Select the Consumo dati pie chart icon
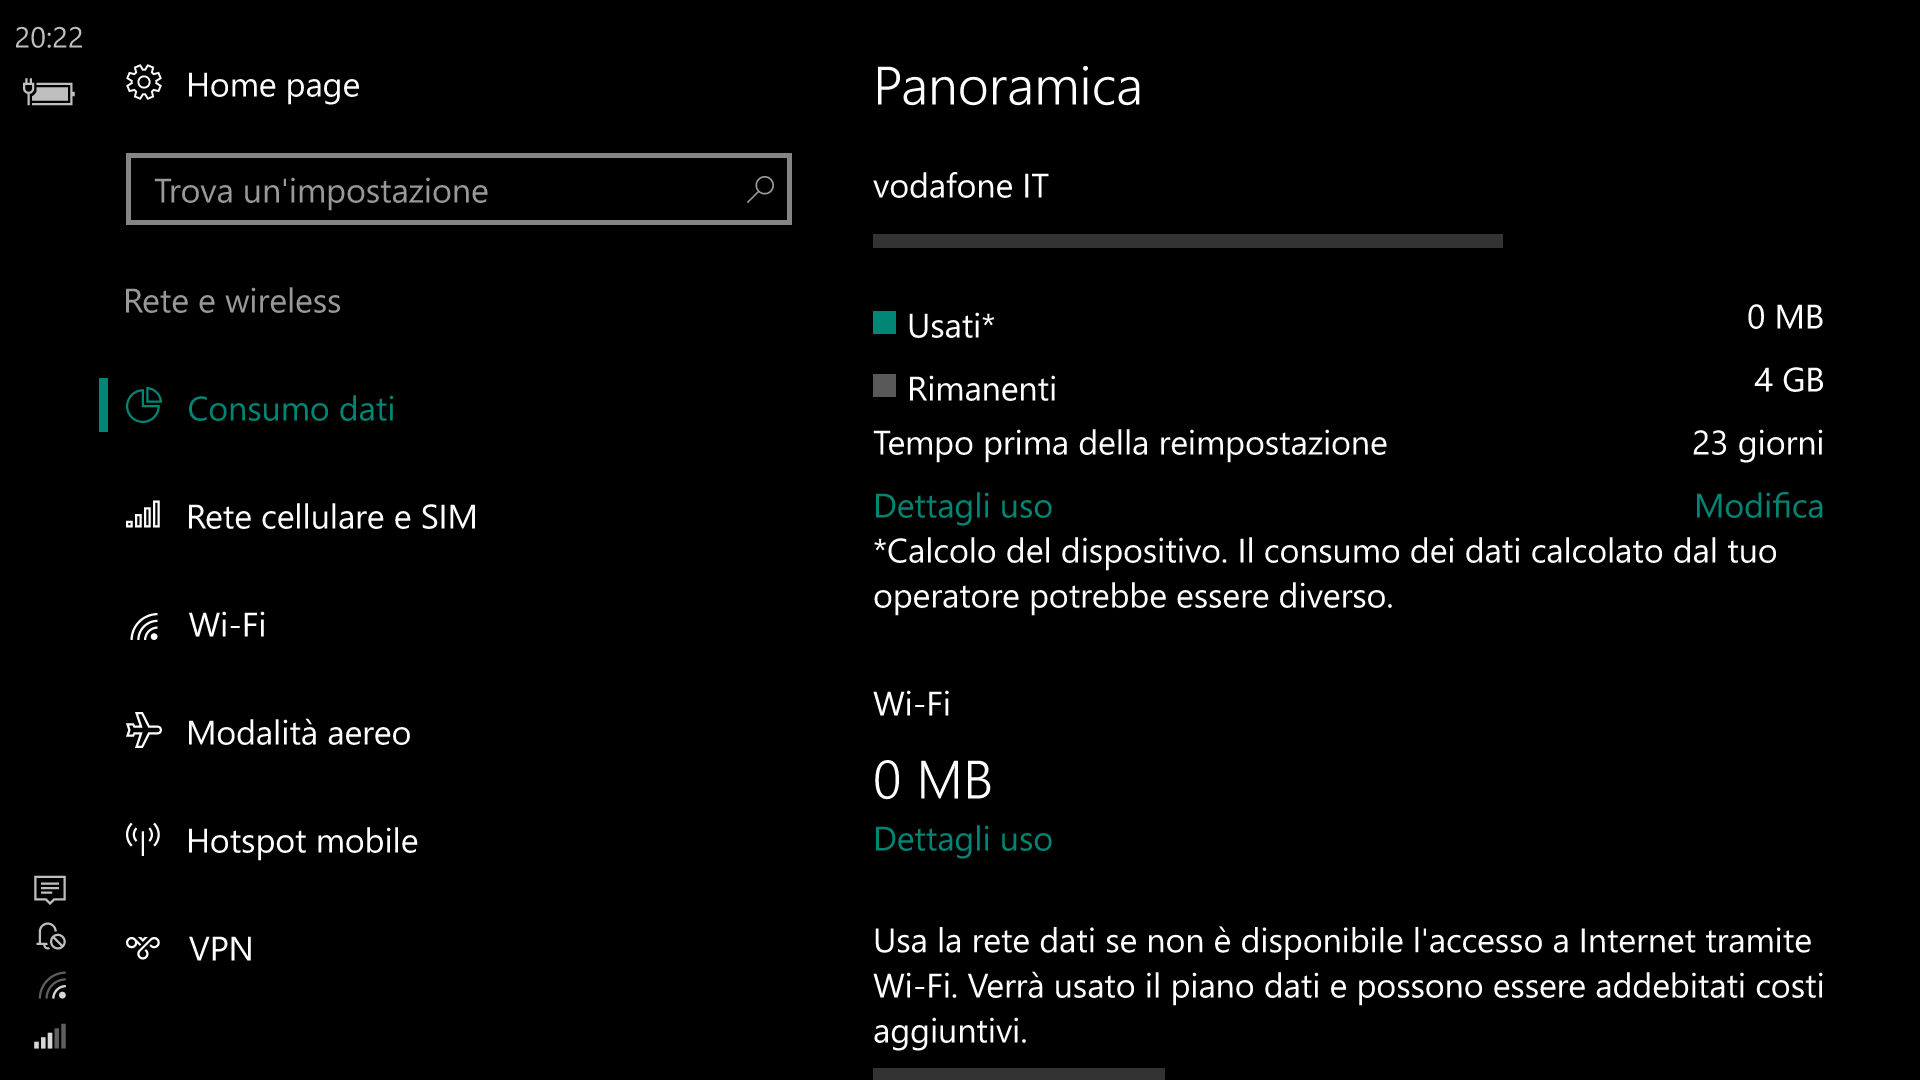The width and height of the screenshot is (1920, 1080). click(x=144, y=407)
